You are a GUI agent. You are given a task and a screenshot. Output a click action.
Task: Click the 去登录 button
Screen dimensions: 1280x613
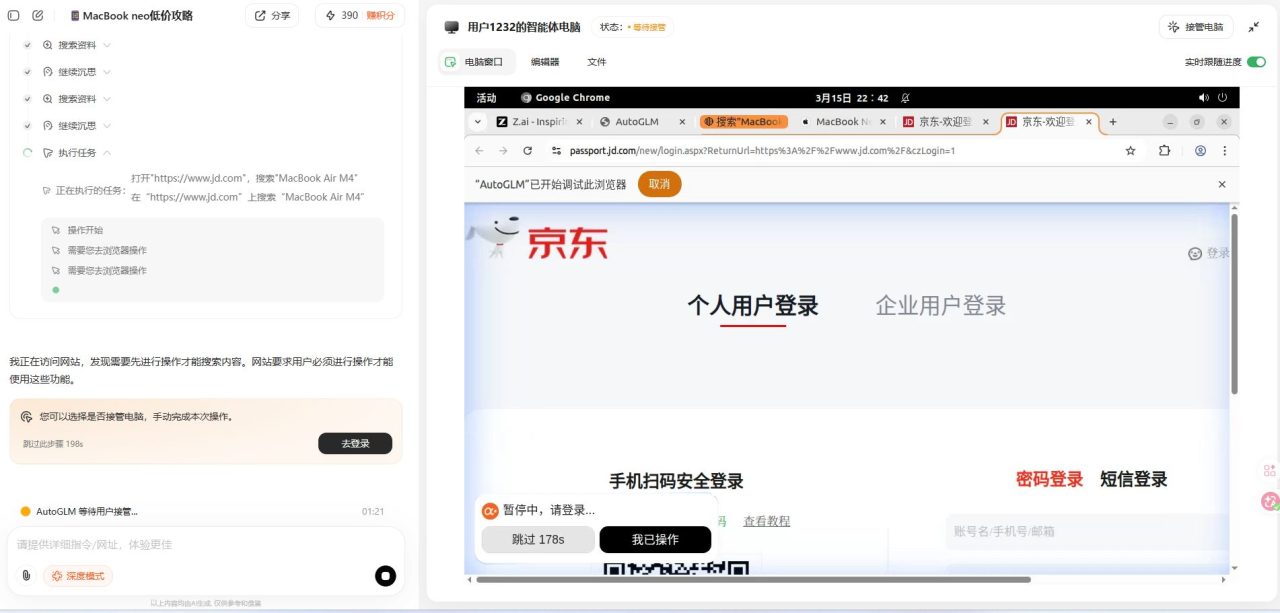(x=355, y=443)
